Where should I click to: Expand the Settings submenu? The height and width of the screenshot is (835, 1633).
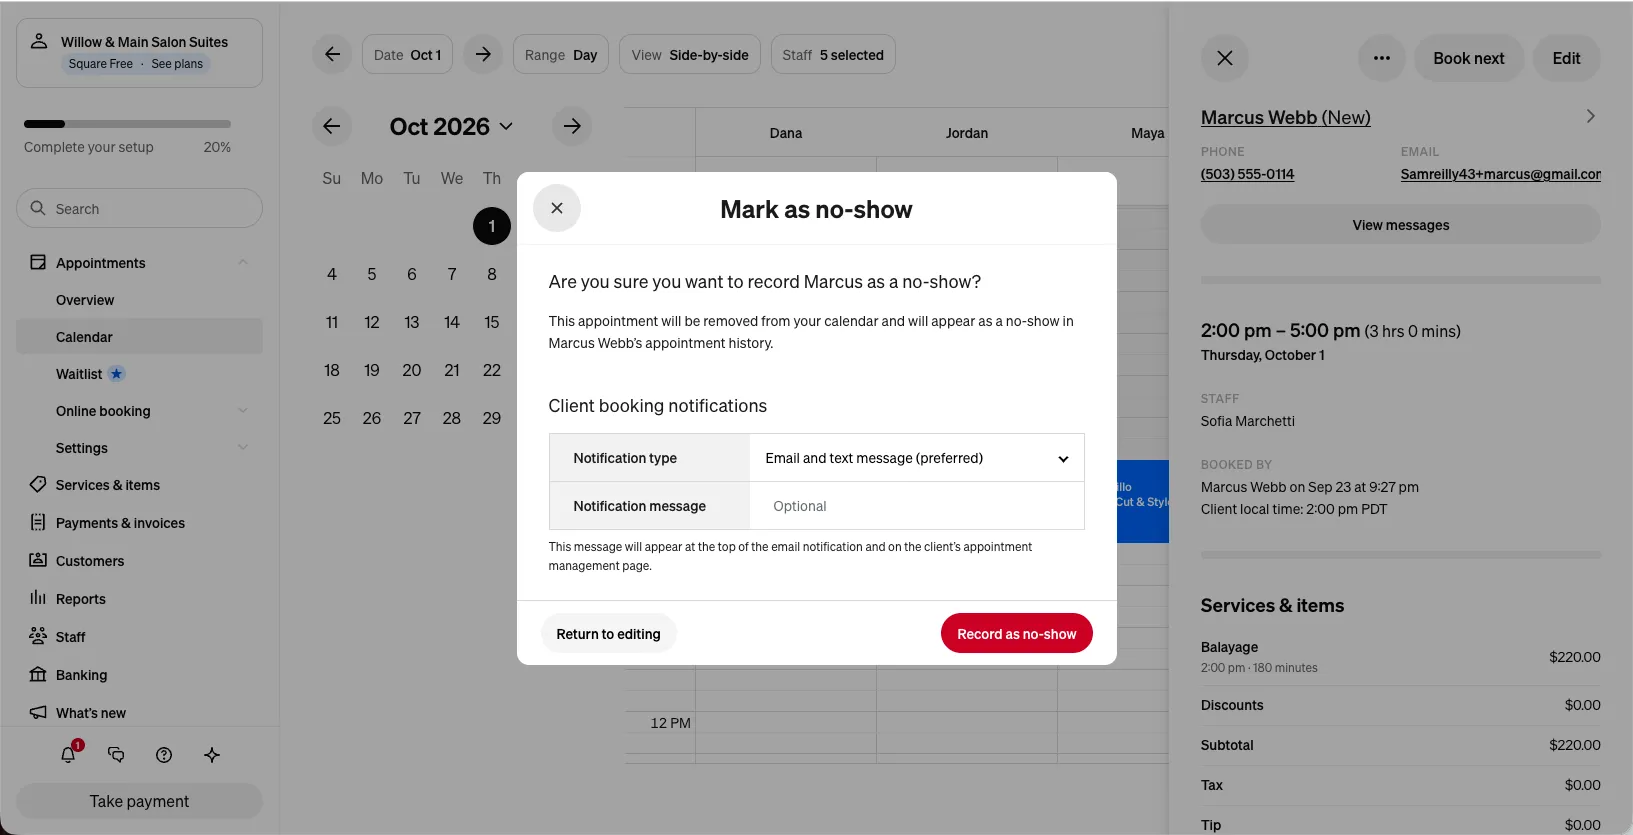pyautogui.click(x=243, y=447)
